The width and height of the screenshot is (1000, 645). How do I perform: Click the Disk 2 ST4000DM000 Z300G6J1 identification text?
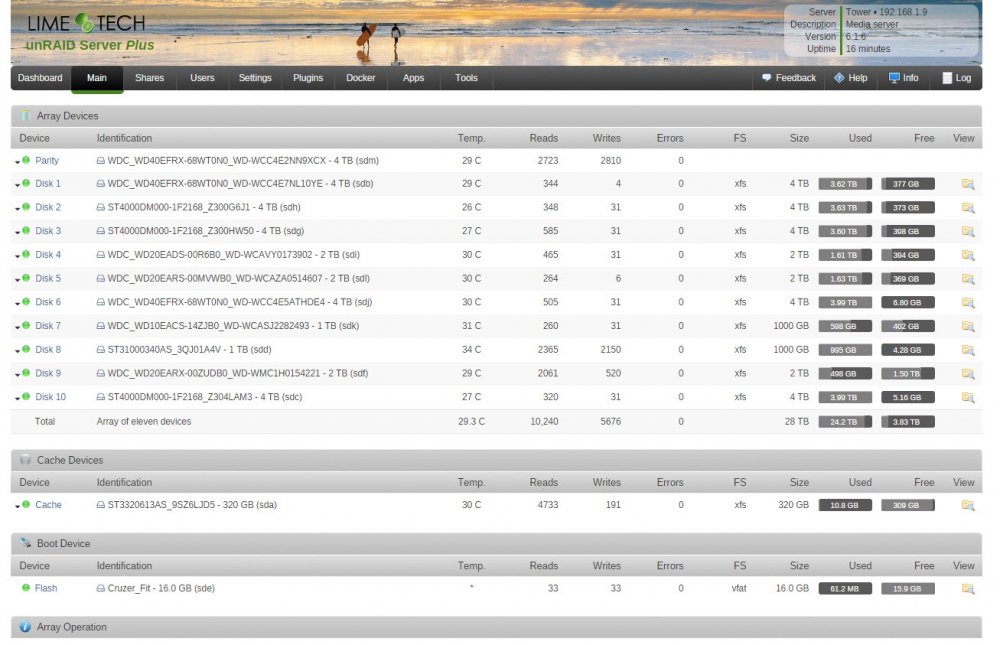(x=203, y=207)
